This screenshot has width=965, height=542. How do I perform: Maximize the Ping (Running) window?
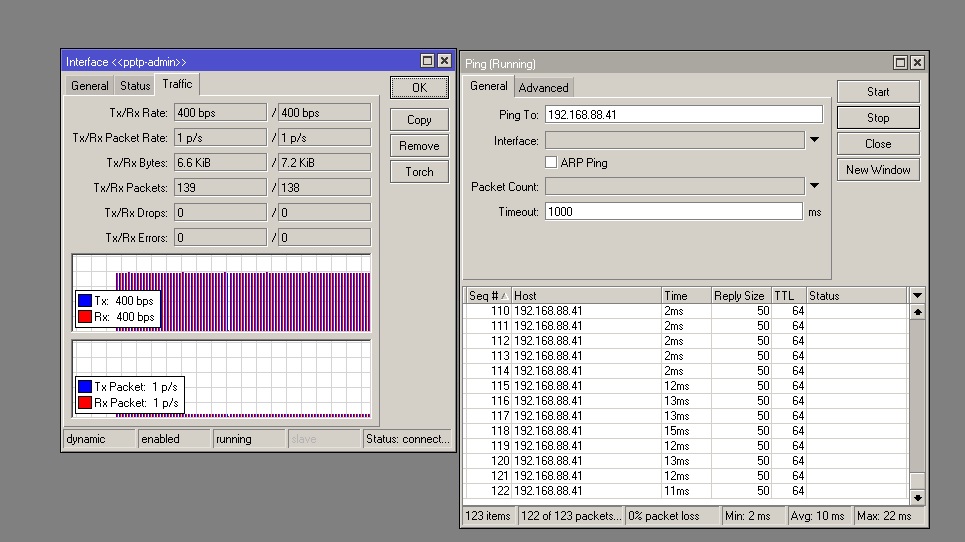coord(901,63)
